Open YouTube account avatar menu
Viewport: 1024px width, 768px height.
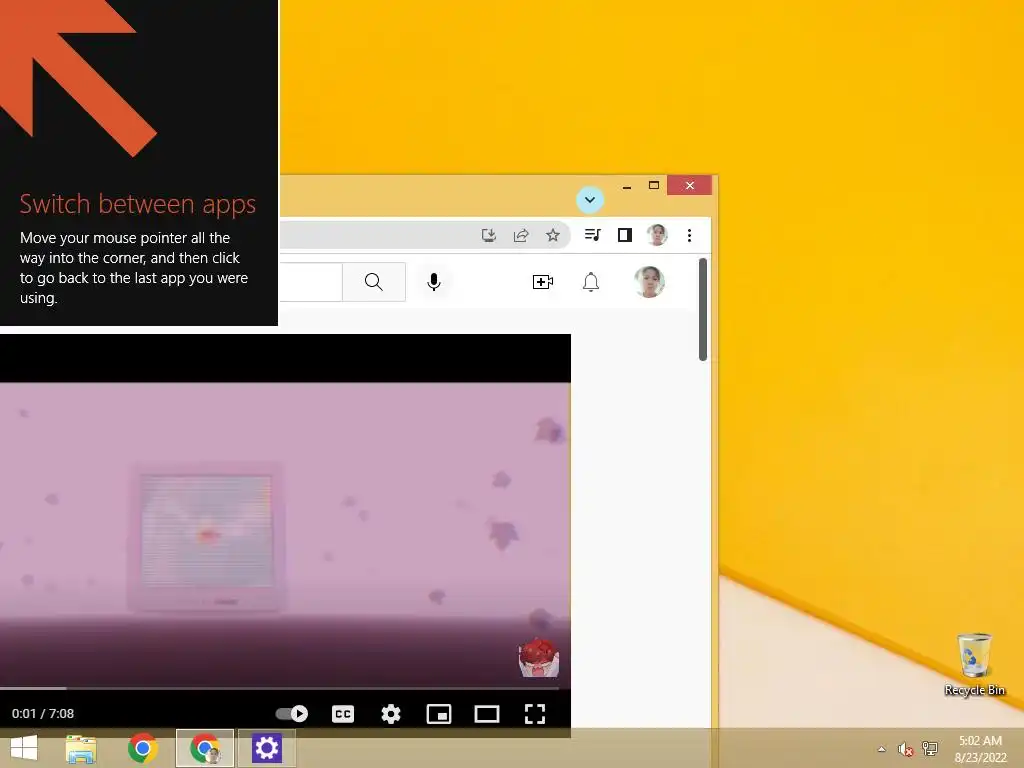tap(649, 281)
